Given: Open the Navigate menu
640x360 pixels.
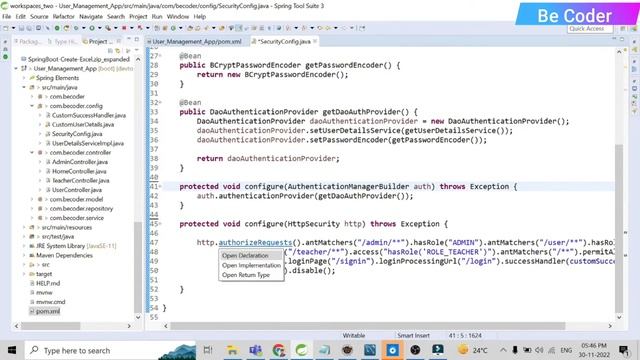Looking at the screenshot, I should coord(91,16).
